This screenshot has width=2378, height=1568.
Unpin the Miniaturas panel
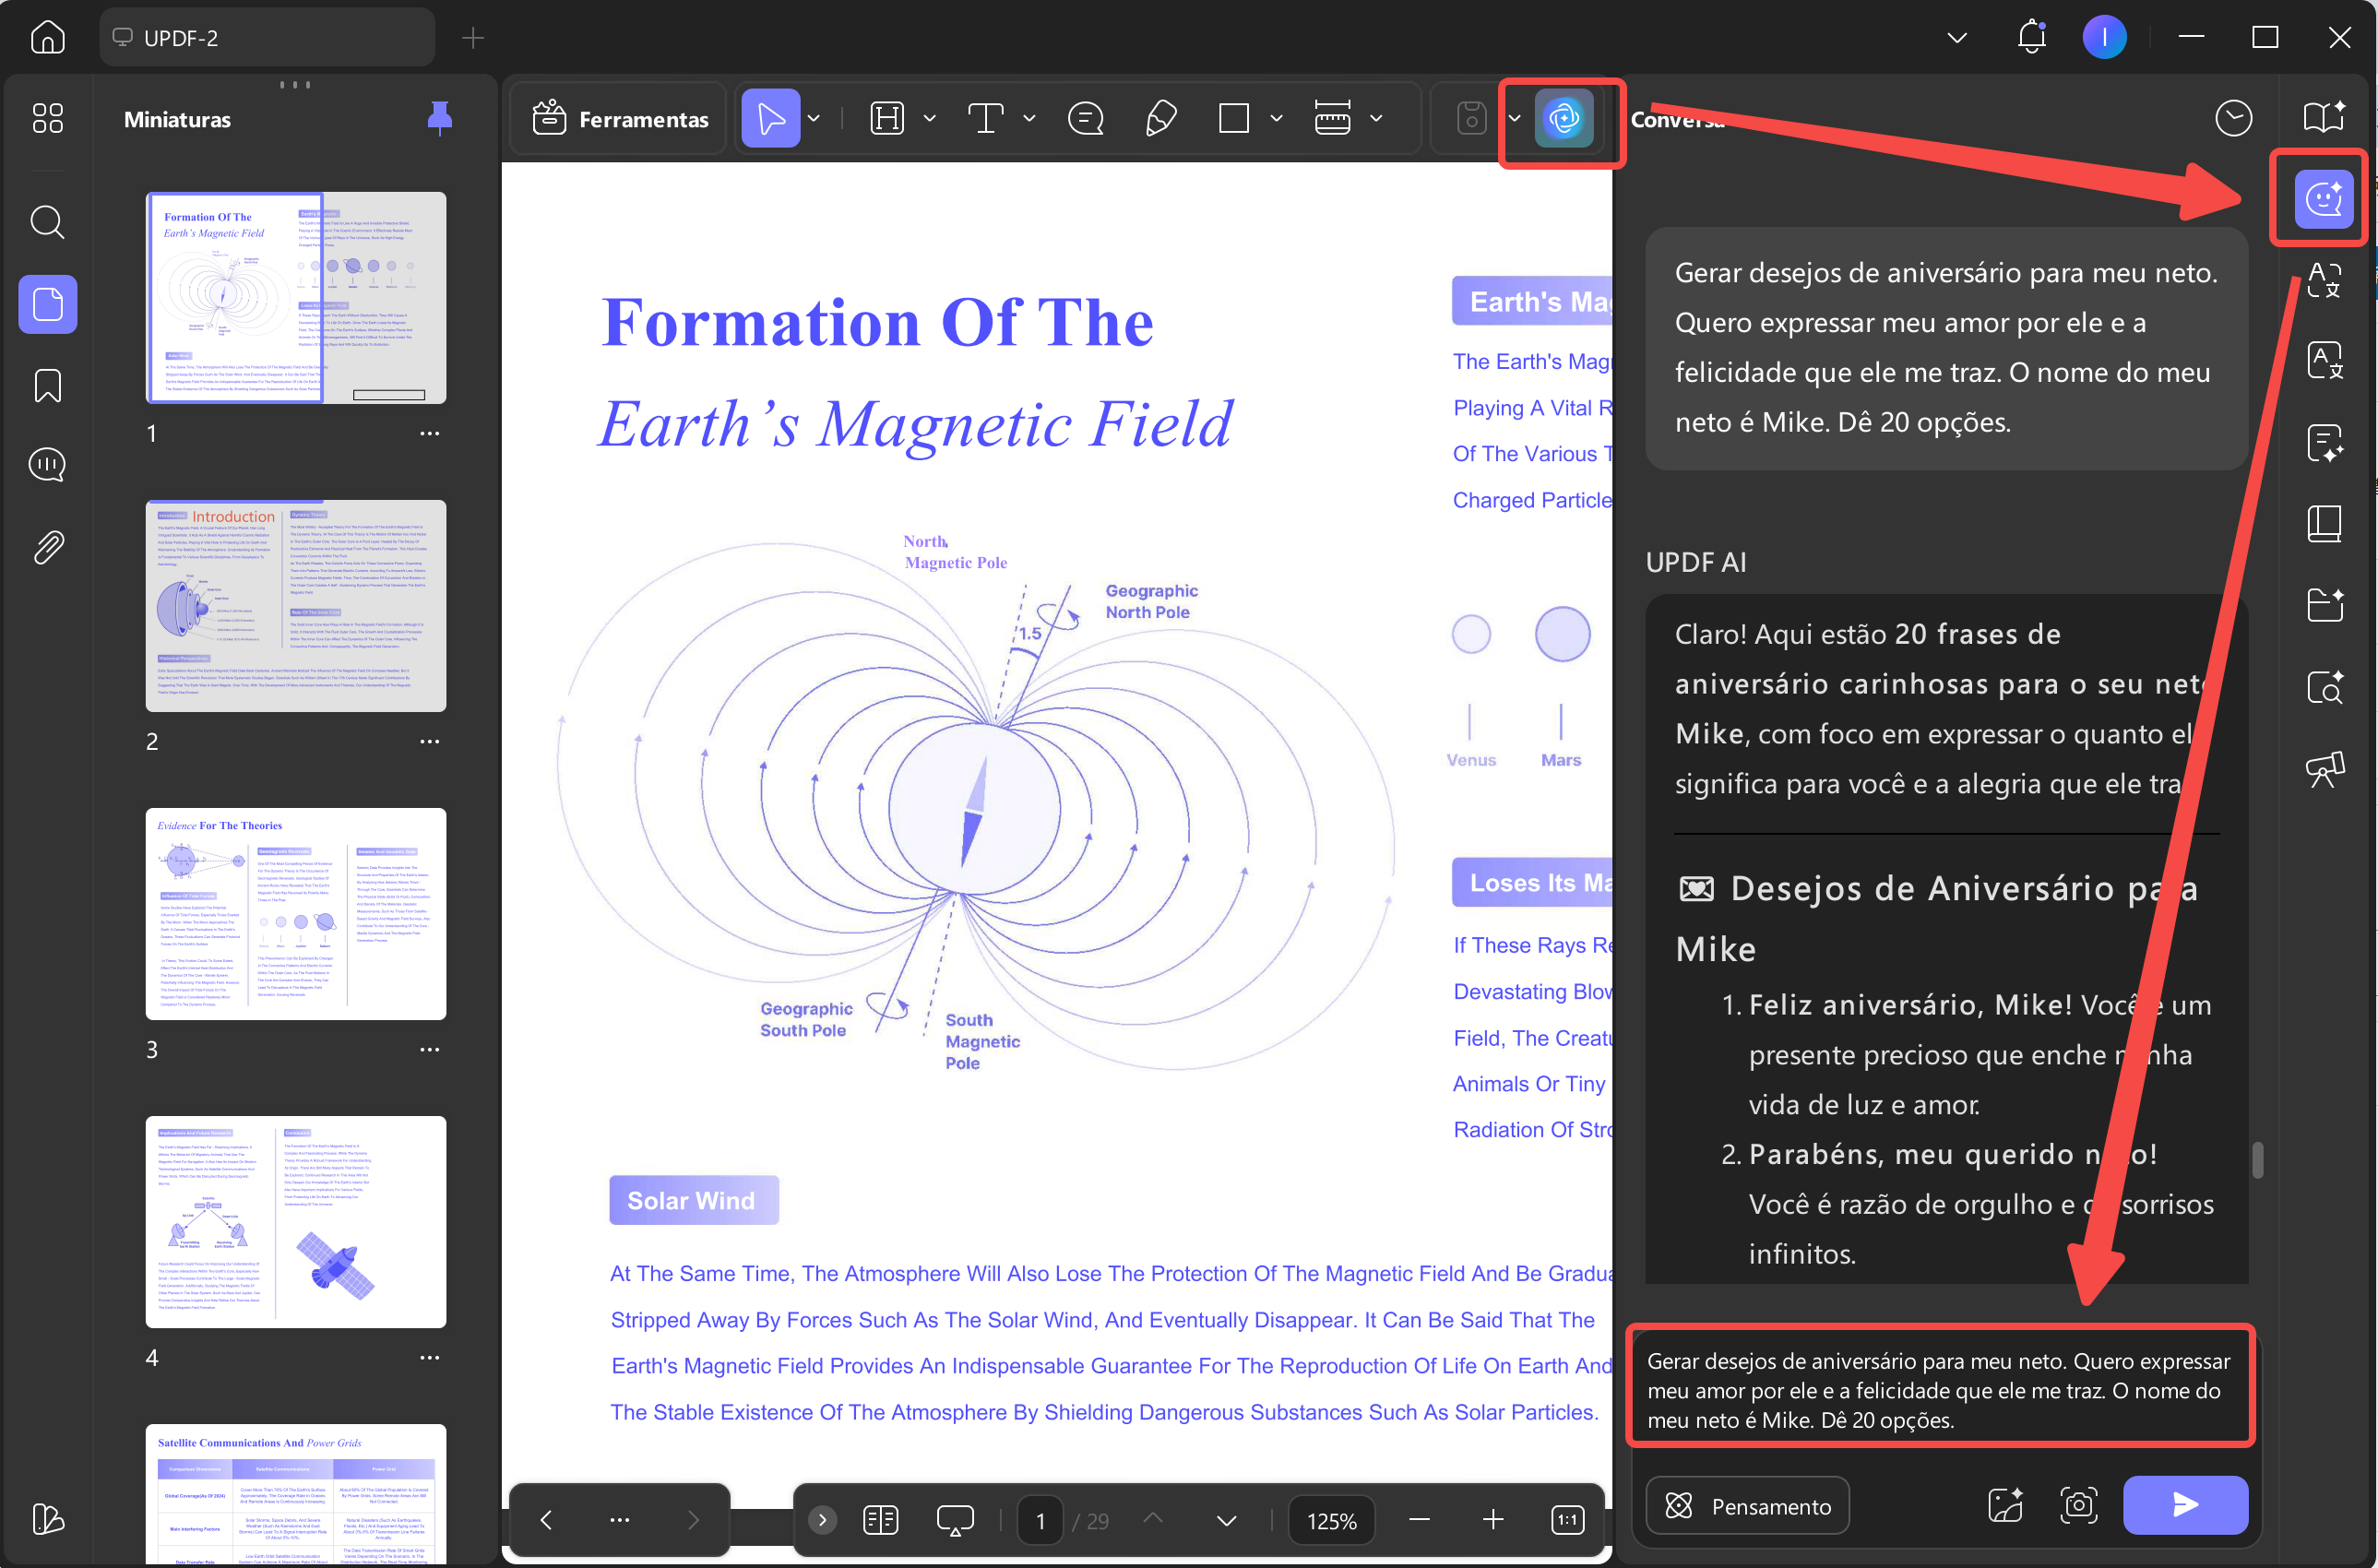point(439,118)
